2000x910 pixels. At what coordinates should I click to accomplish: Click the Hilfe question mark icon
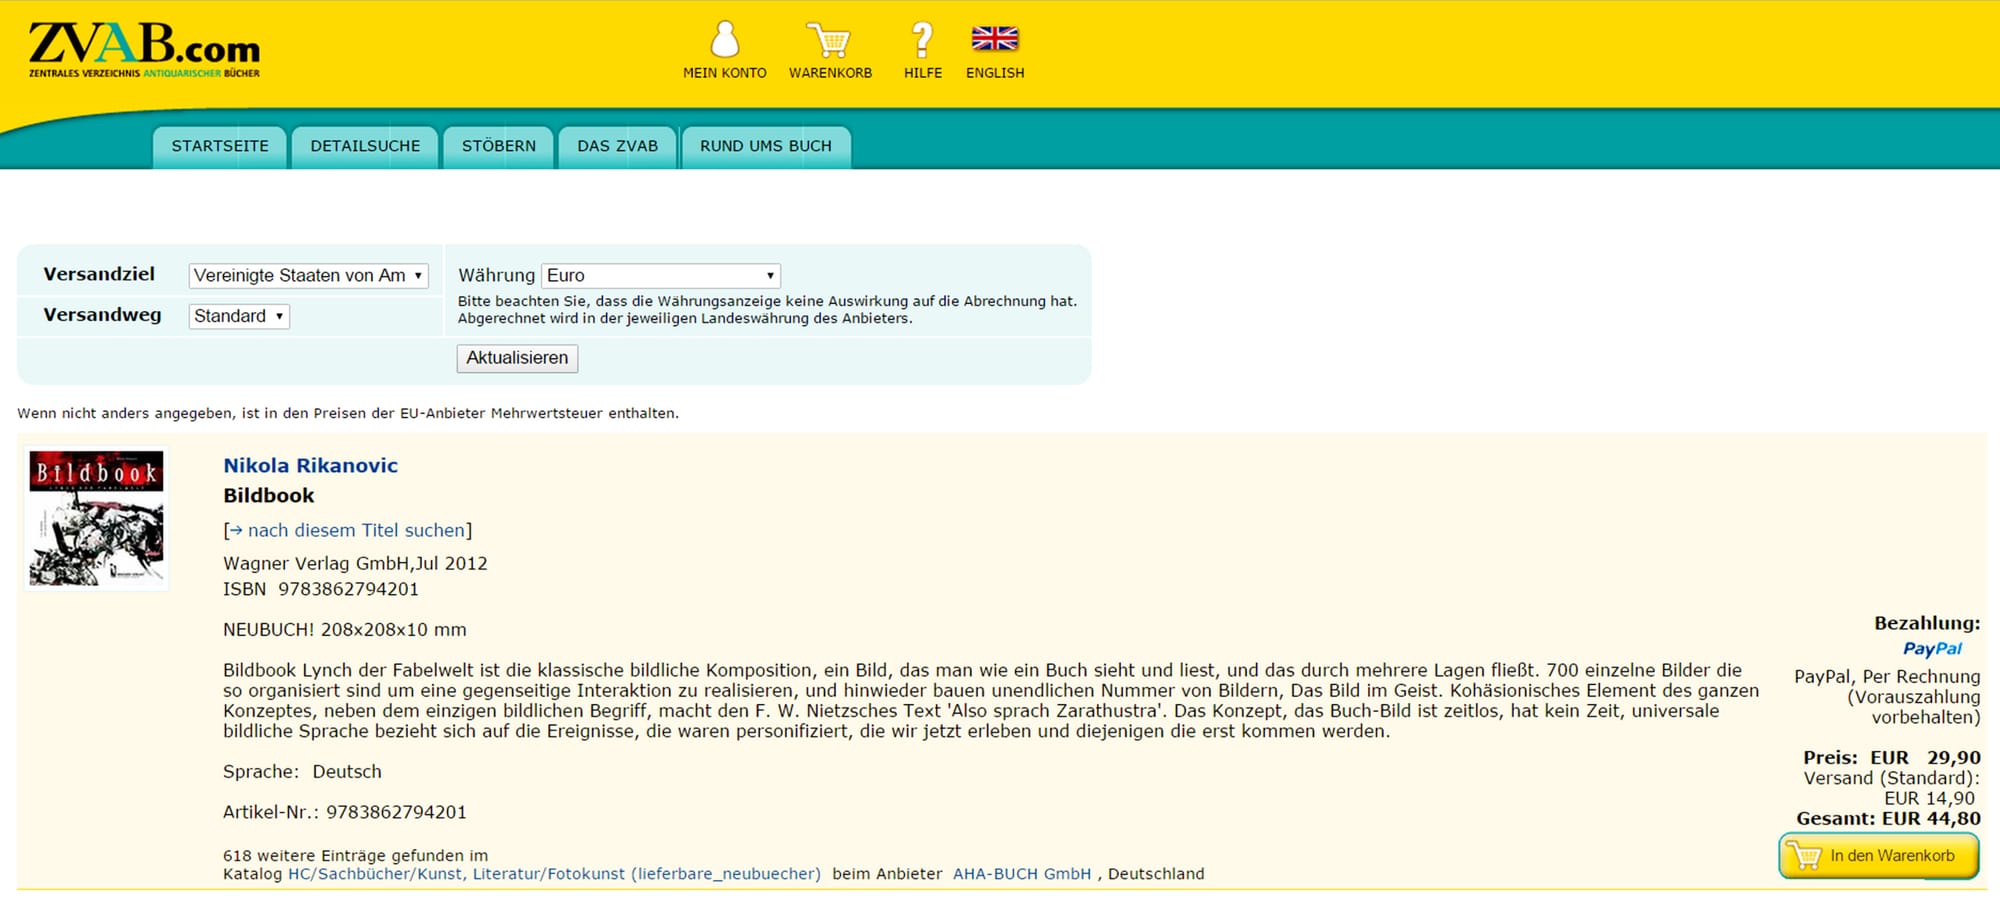pyautogui.click(x=922, y=41)
